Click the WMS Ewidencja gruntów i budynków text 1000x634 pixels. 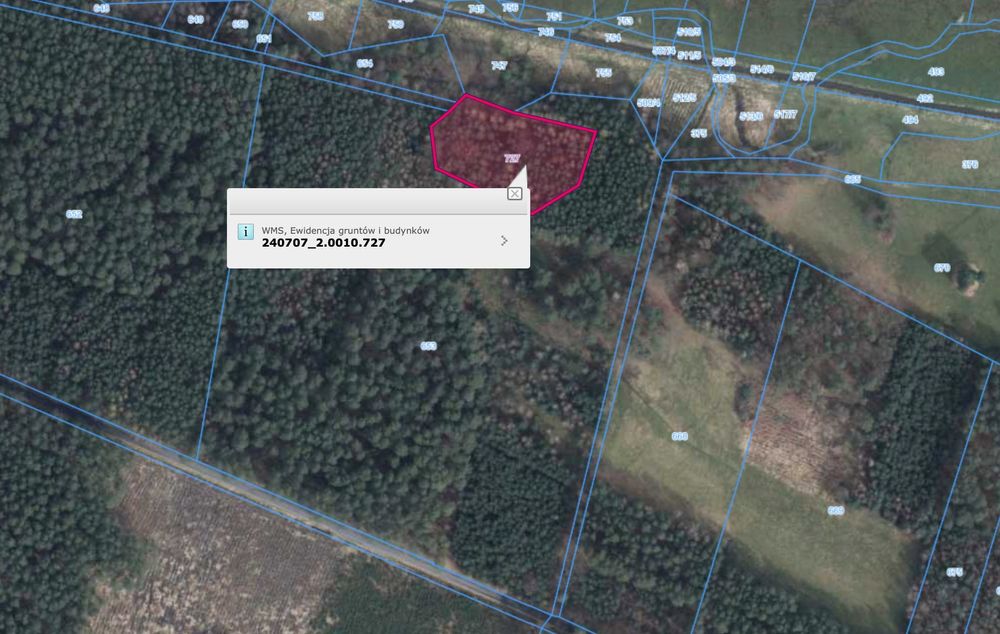(346, 230)
